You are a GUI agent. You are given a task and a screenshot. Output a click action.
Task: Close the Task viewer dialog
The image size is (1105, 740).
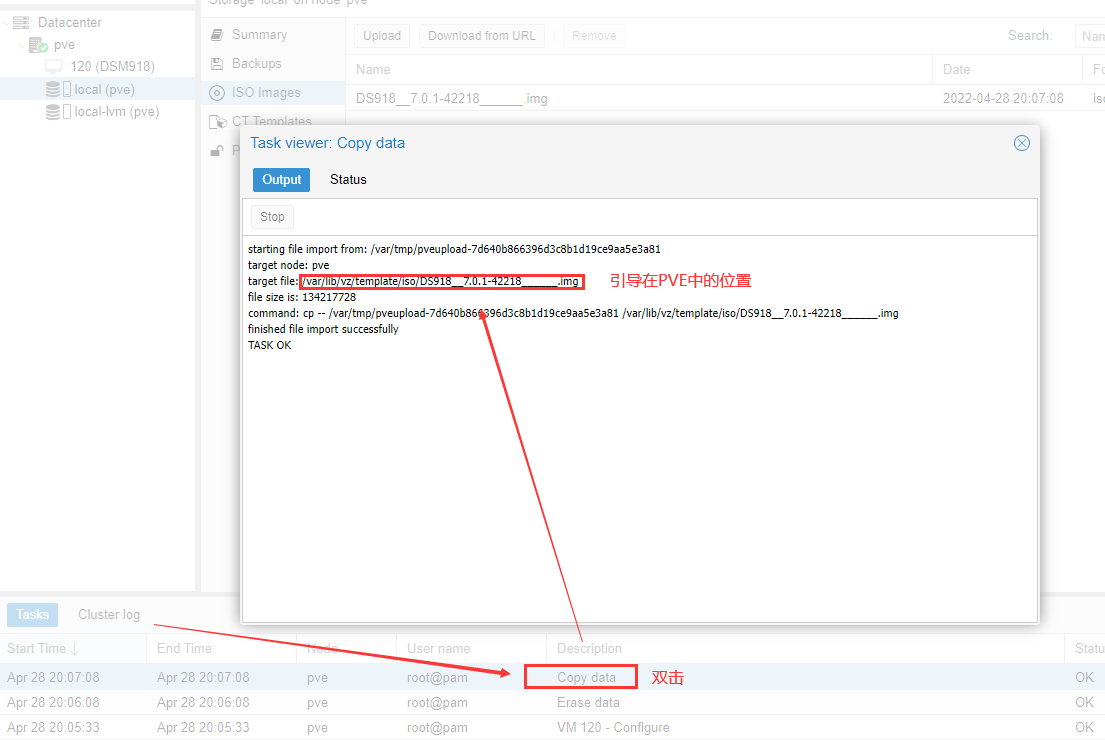pyautogui.click(x=1021, y=143)
